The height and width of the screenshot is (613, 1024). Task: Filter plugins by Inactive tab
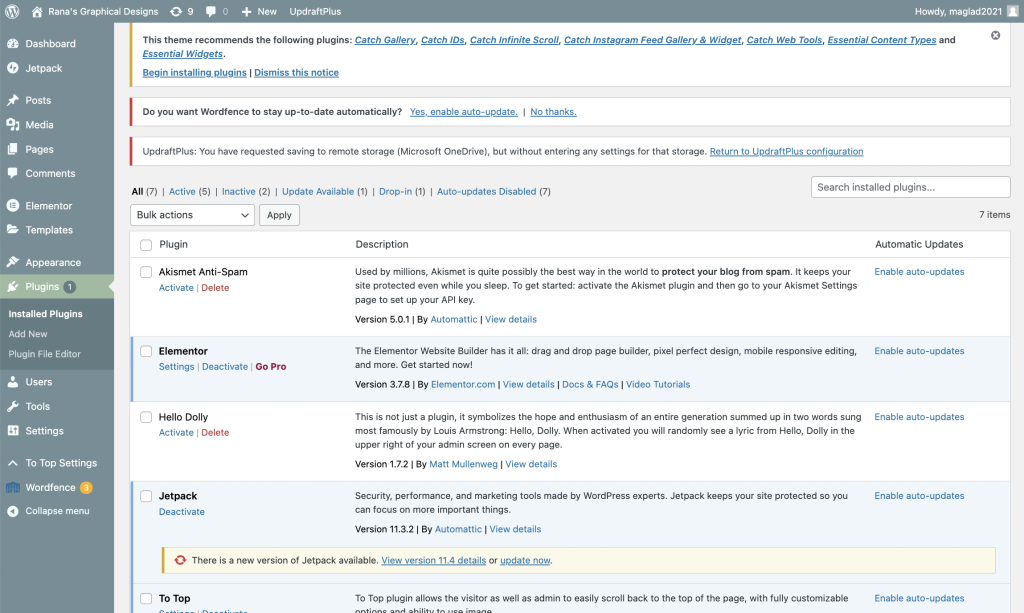(x=238, y=191)
